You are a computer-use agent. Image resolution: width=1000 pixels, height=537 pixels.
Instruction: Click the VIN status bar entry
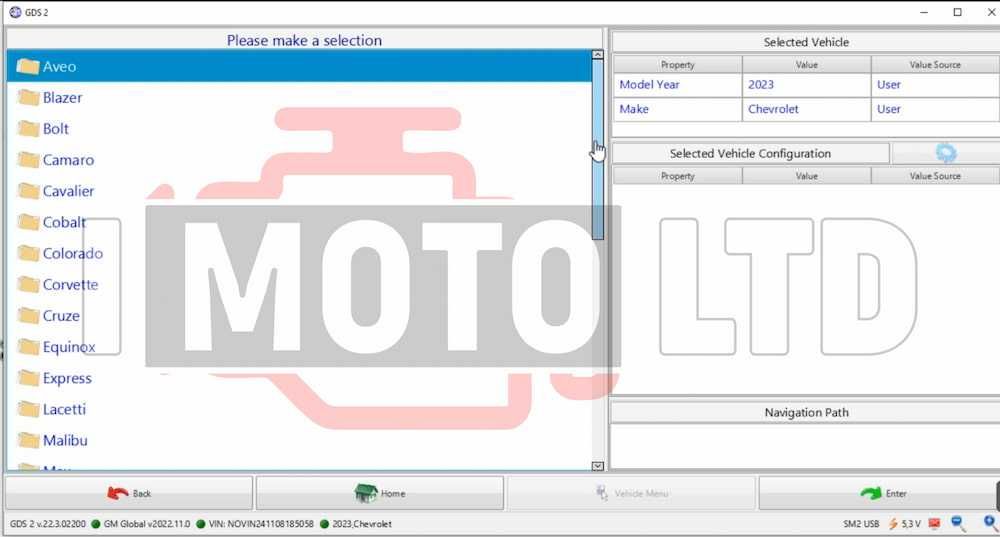tap(261, 524)
